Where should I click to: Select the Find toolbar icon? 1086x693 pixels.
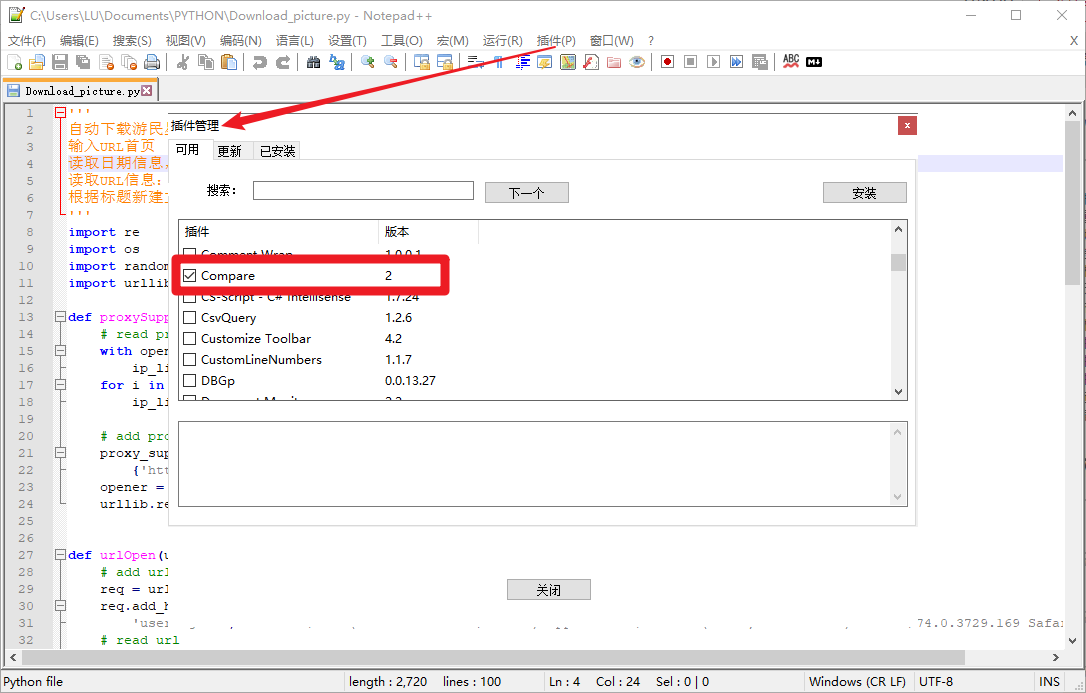click(314, 62)
